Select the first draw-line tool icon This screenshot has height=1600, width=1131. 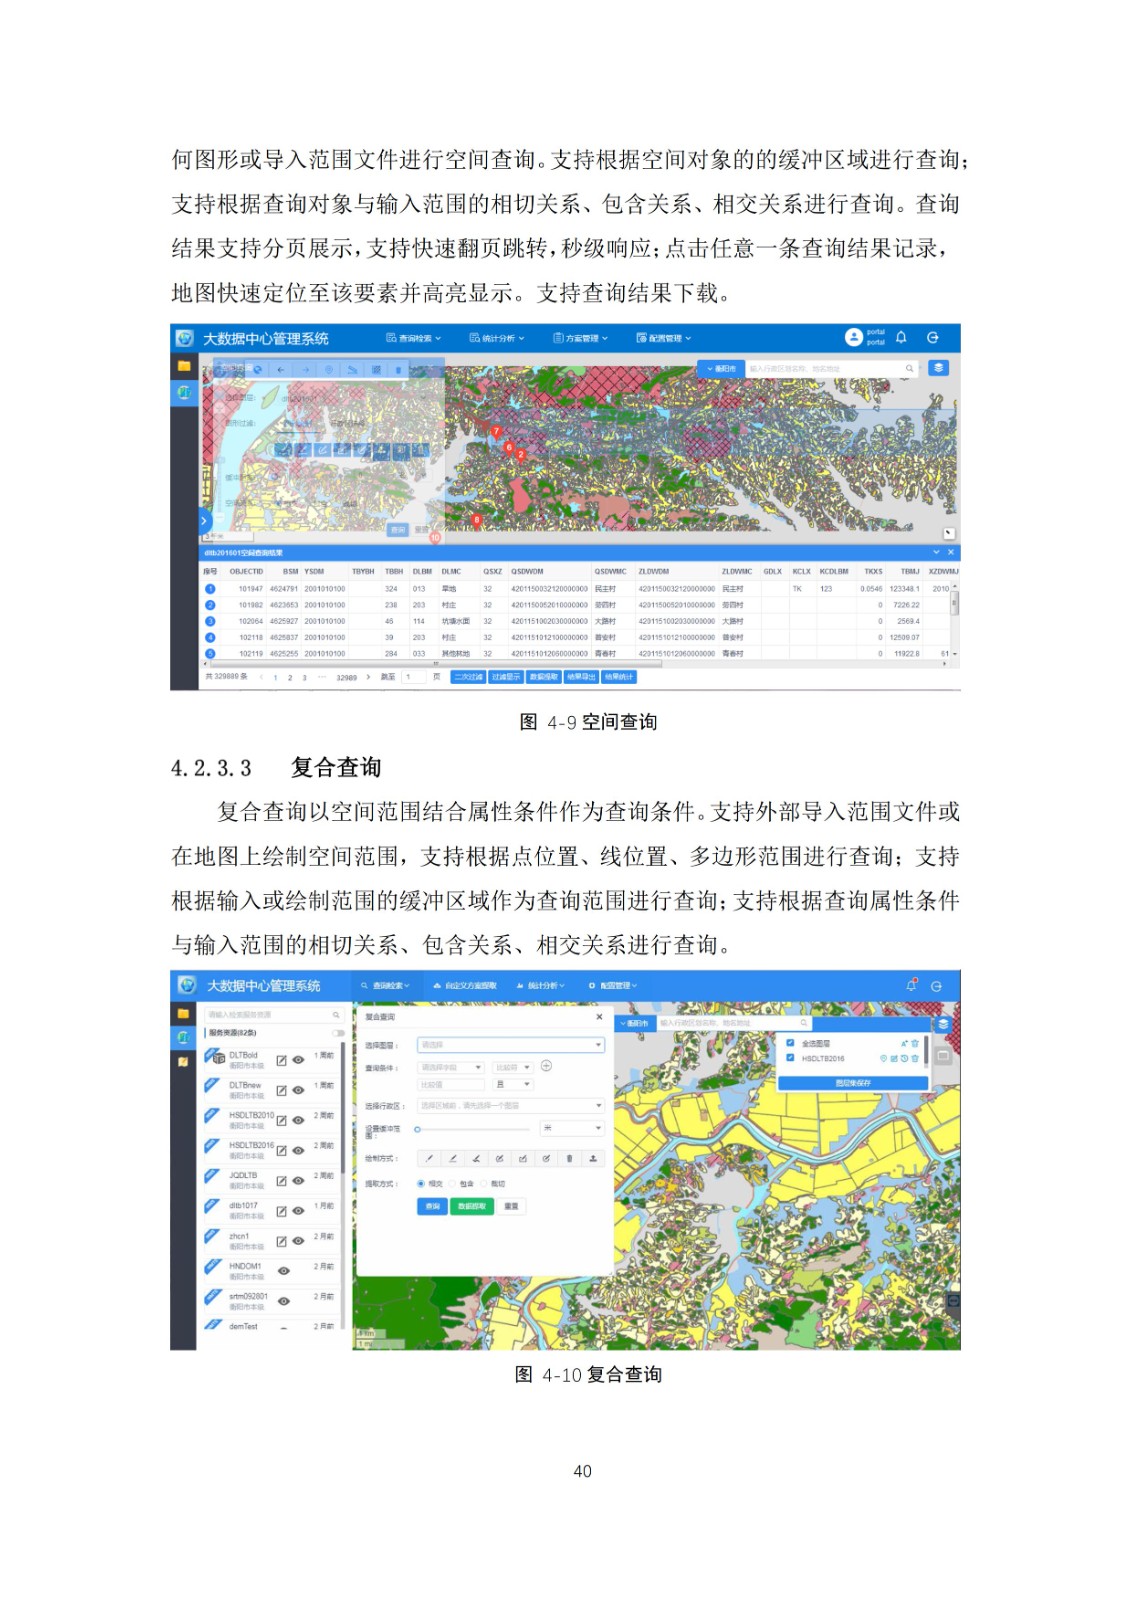(x=430, y=1159)
